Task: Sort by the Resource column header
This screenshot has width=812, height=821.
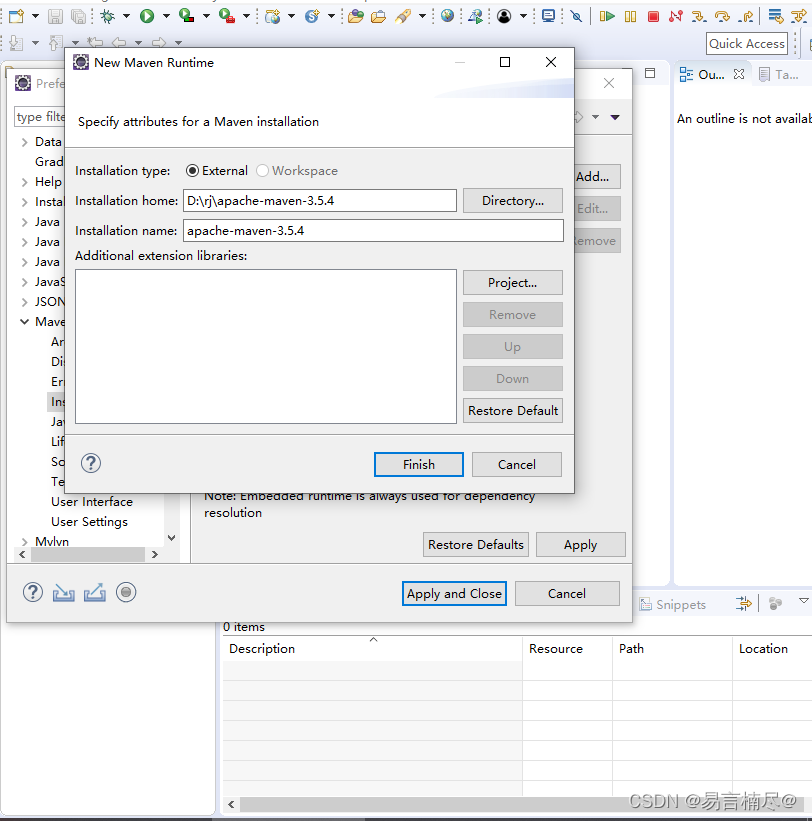Action: [x=567, y=649]
